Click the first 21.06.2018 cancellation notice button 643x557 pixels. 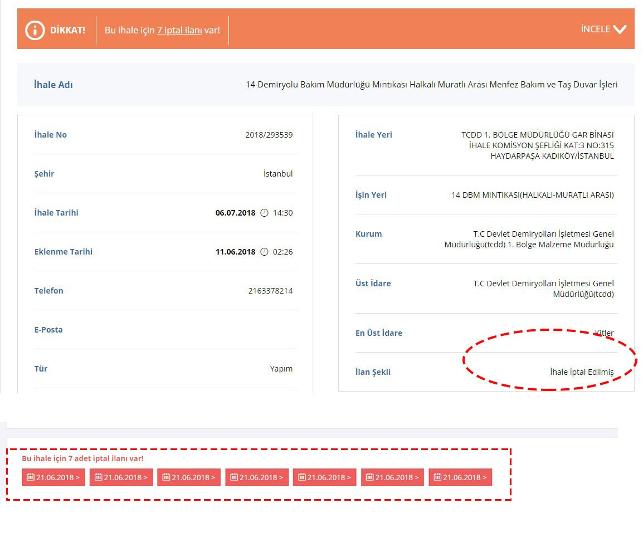tap(52, 477)
